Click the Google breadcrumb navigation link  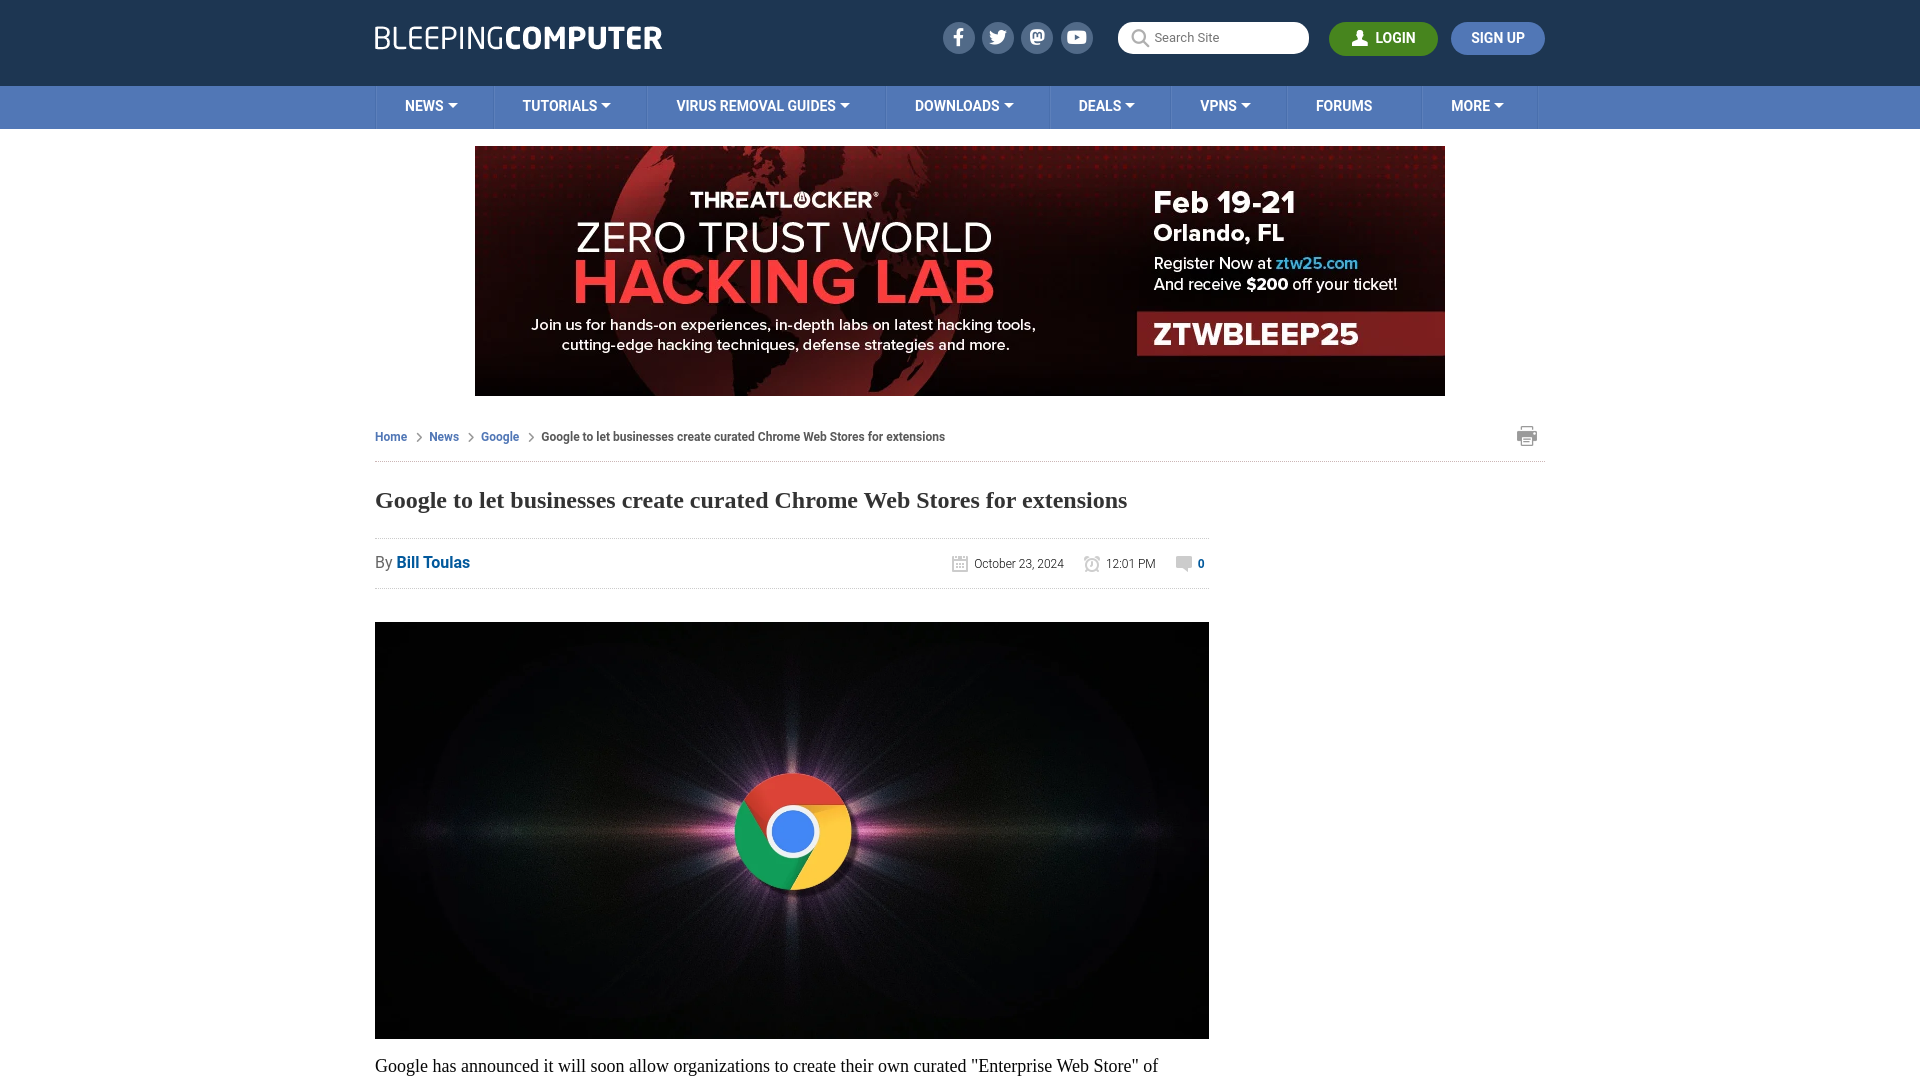(x=500, y=436)
